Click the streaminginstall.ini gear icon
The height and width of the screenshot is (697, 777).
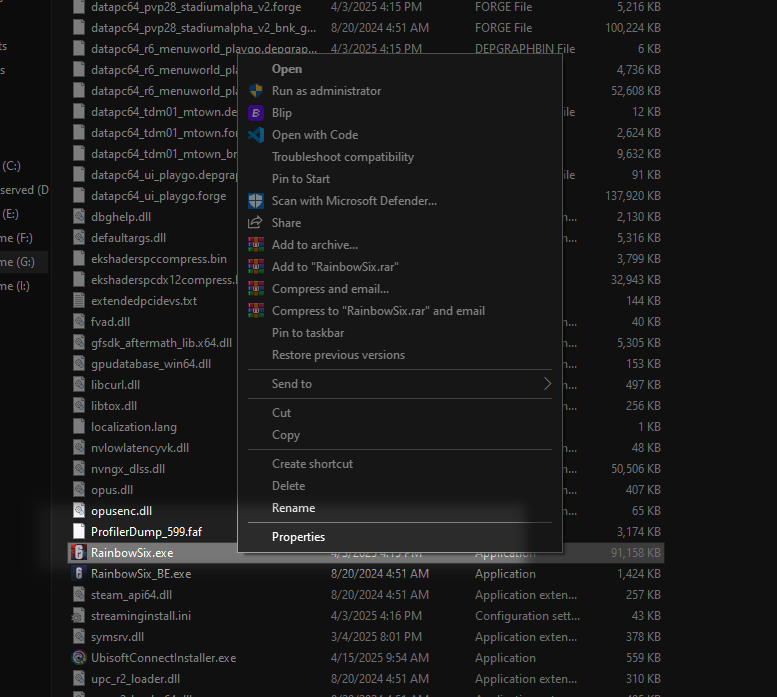(x=78, y=616)
